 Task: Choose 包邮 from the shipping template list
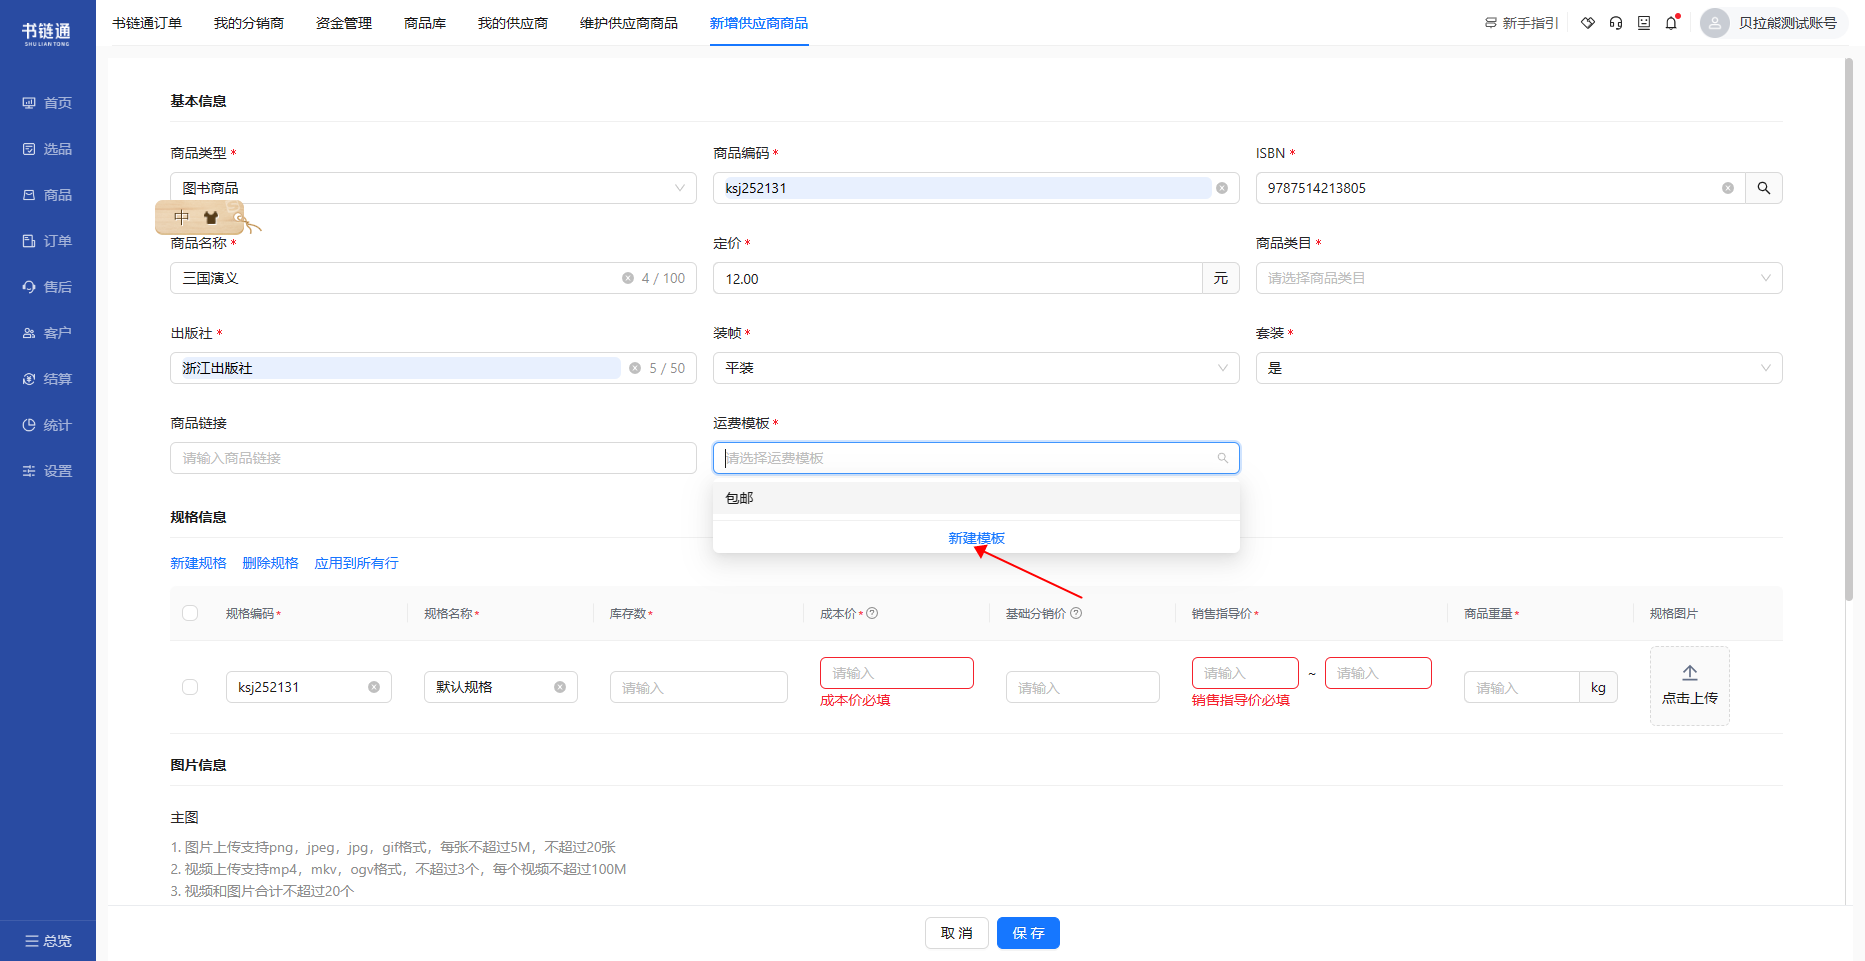976,498
